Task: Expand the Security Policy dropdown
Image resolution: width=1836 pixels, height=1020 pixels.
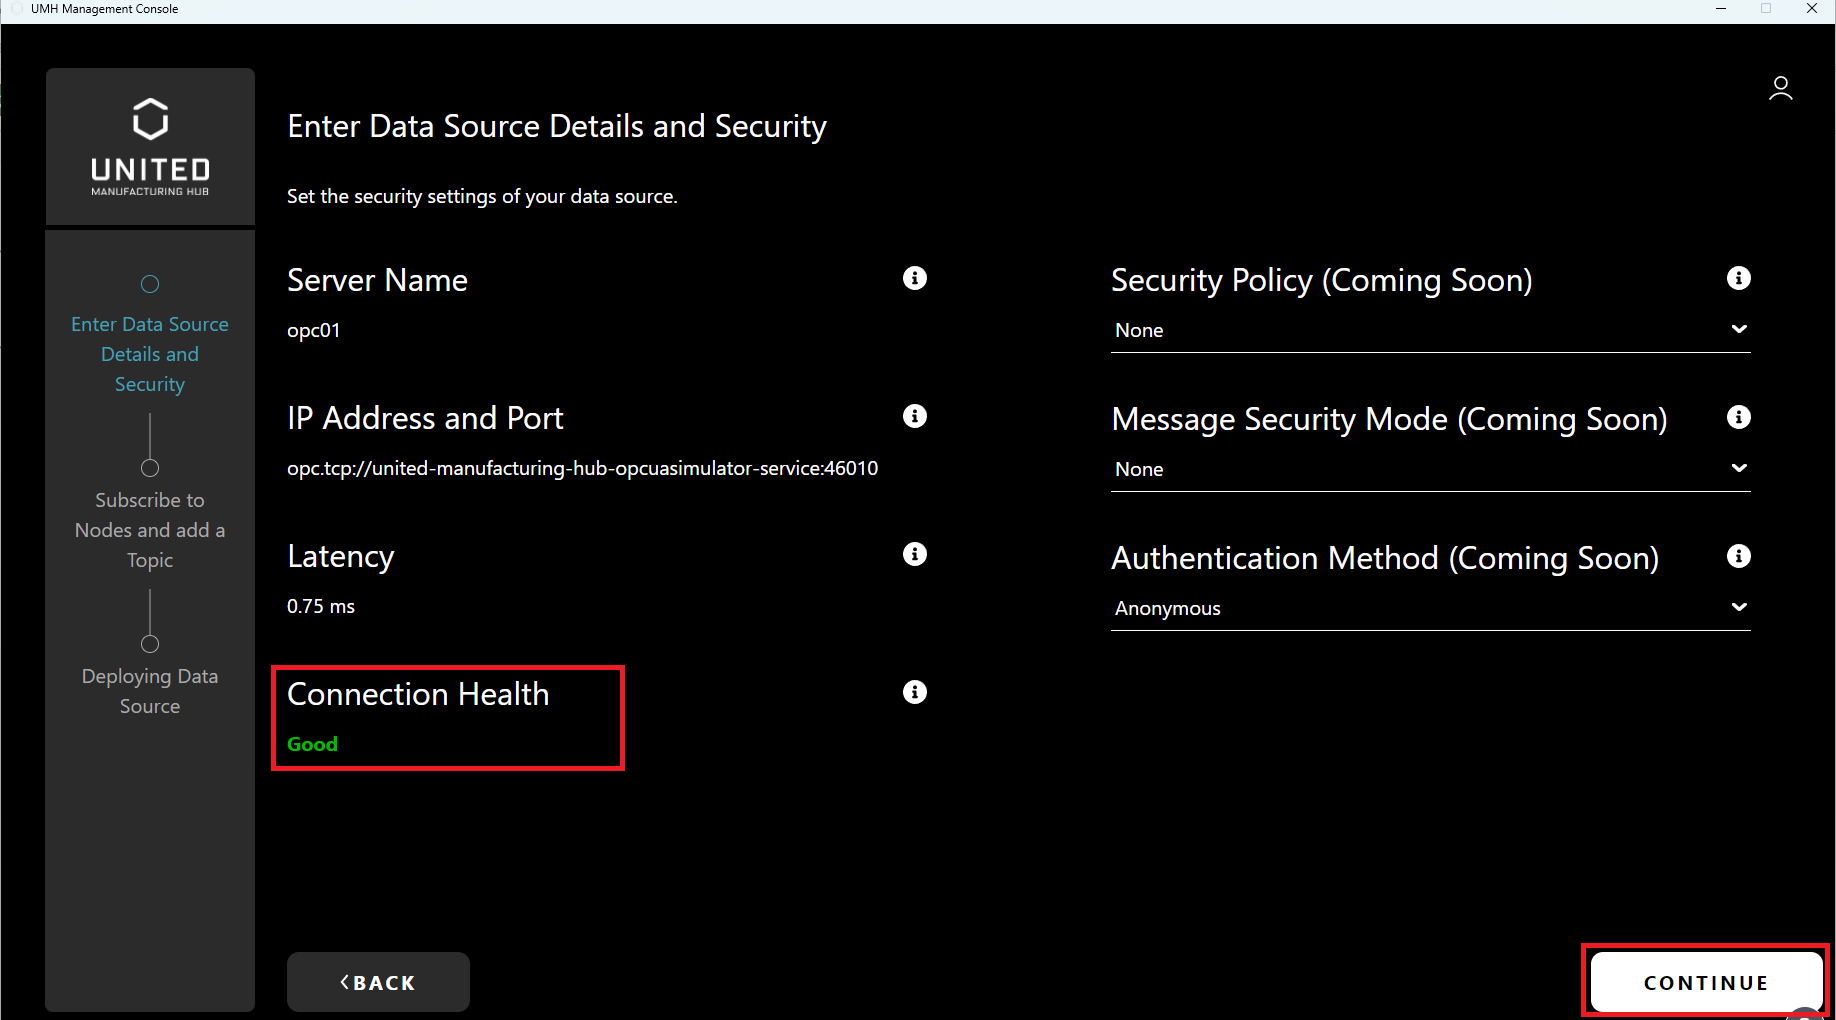Action: pyautogui.click(x=1430, y=330)
